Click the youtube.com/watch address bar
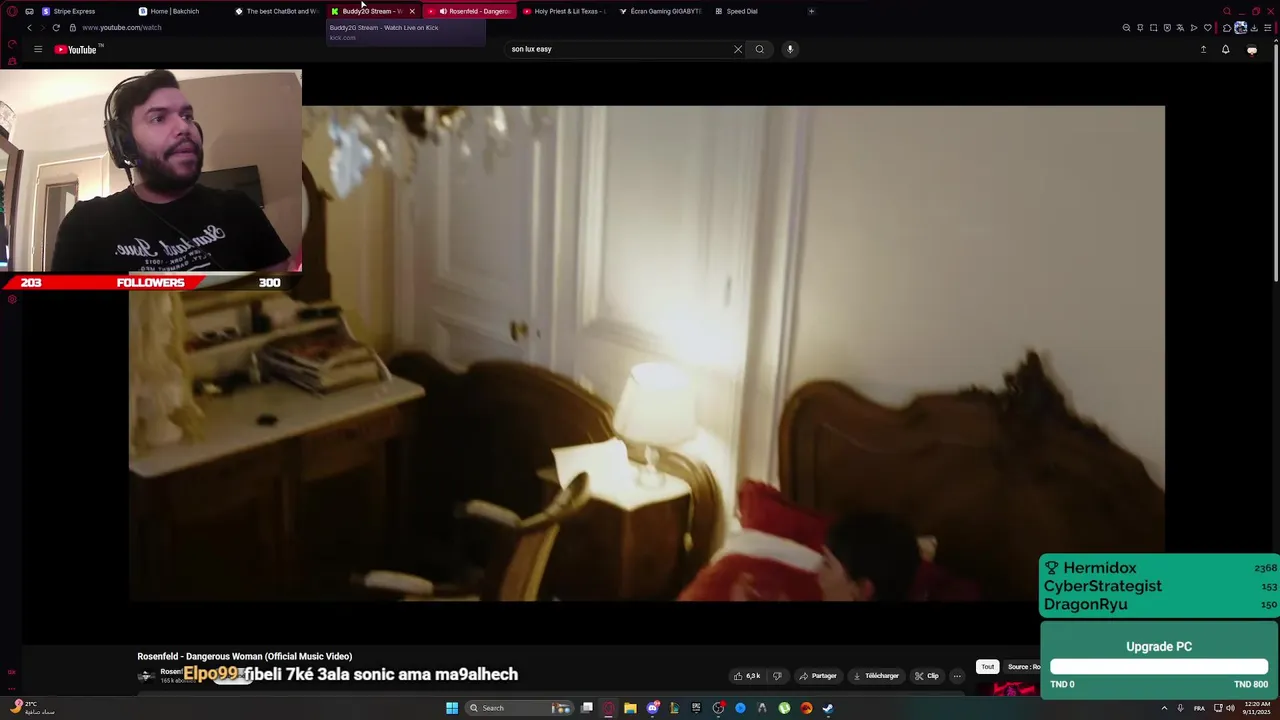This screenshot has height=720, width=1280. pos(121,27)
